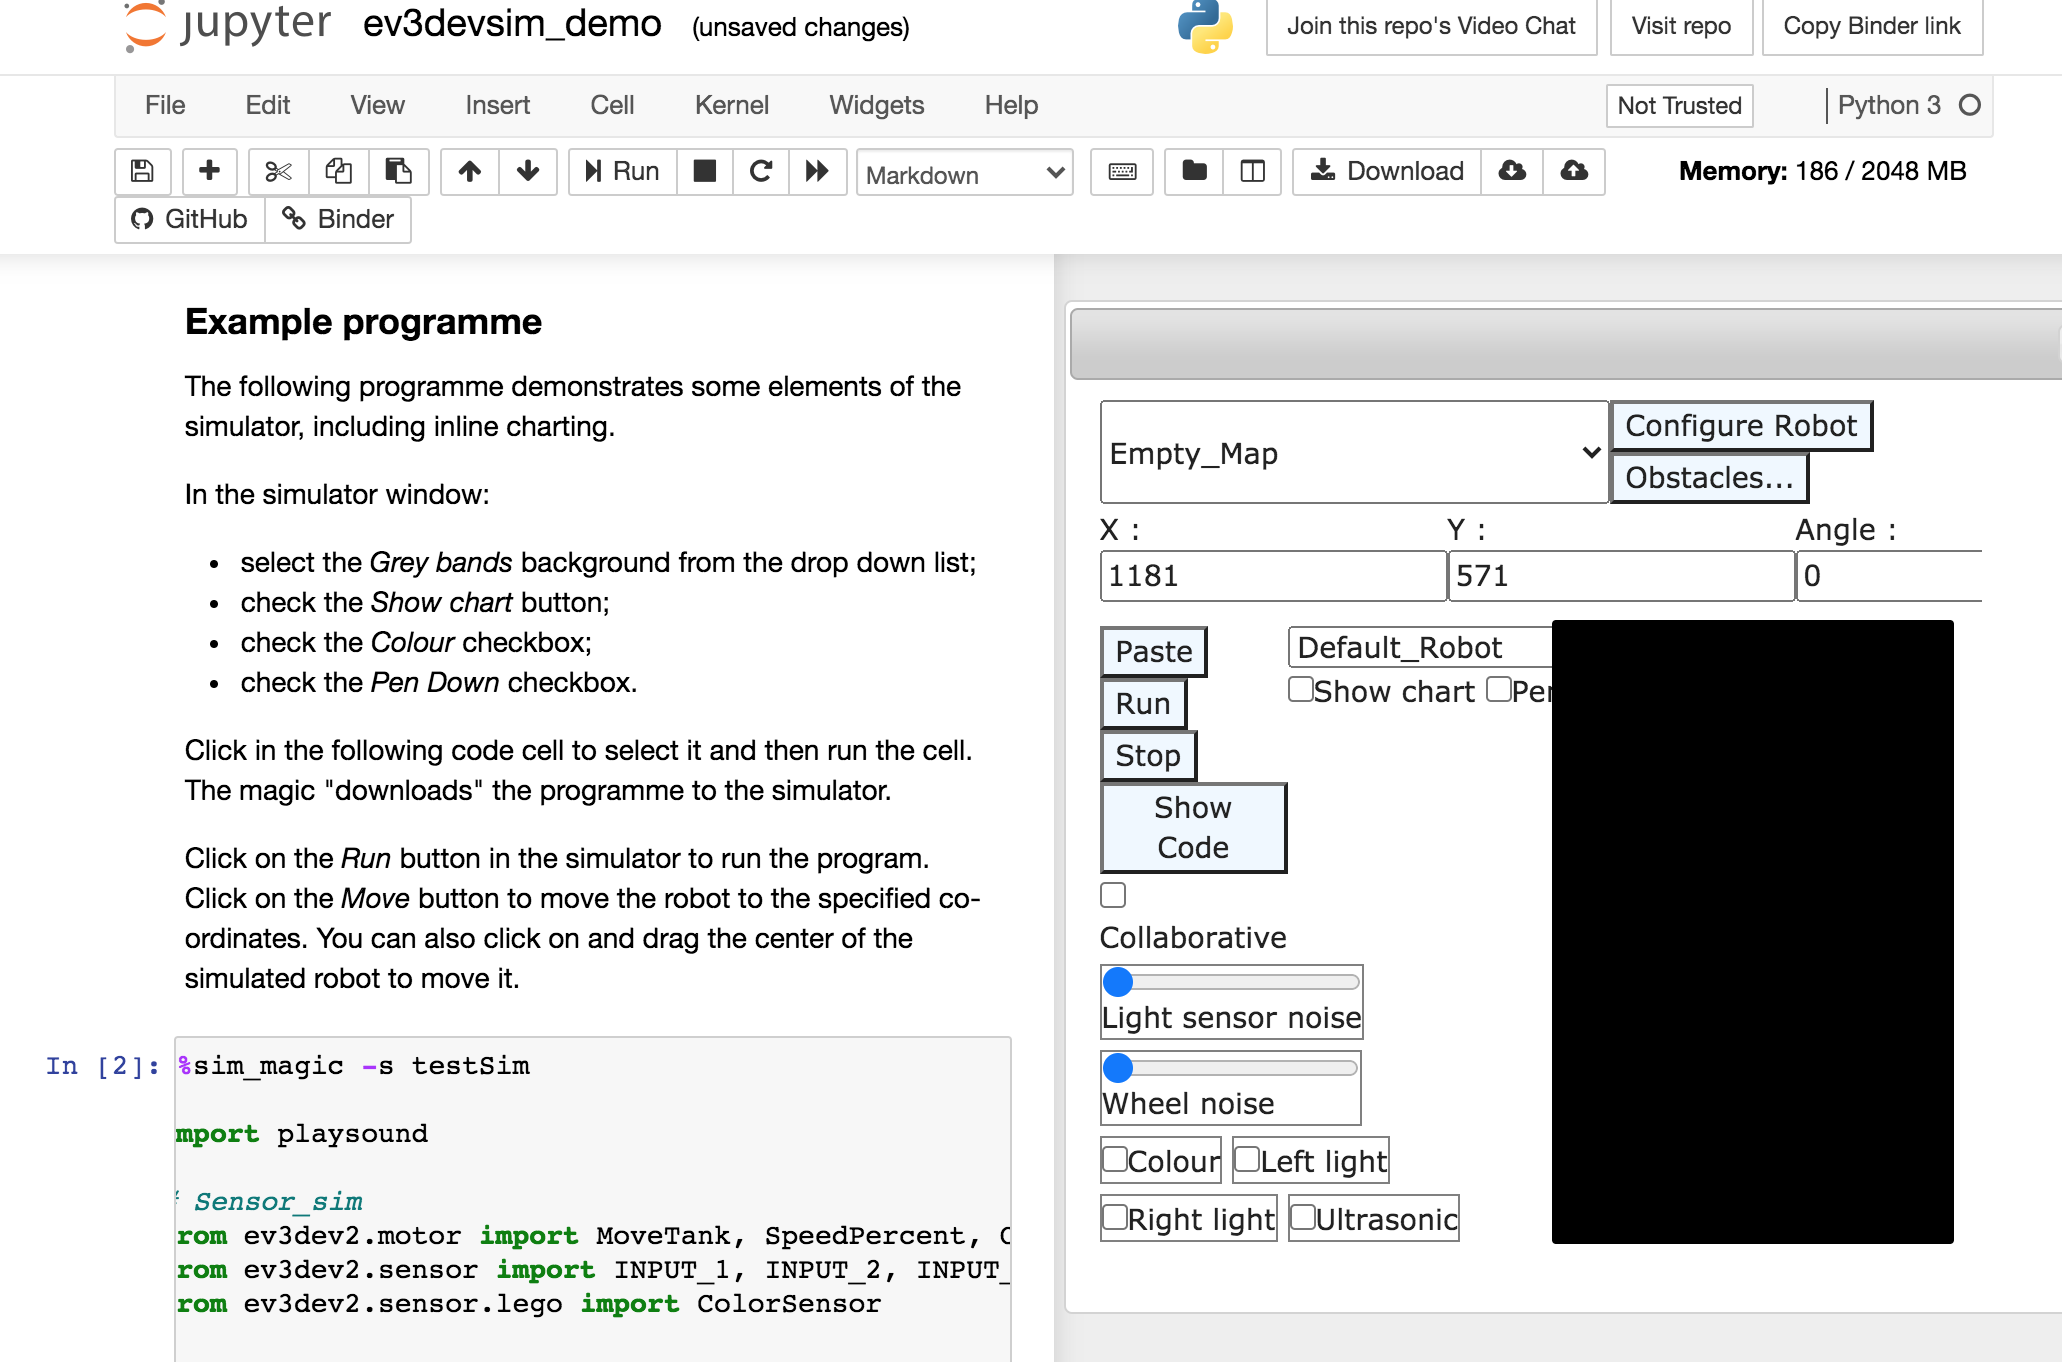Click the Show Code button
This screenshot has height=1362, width=2062.
pos(1192,827)
